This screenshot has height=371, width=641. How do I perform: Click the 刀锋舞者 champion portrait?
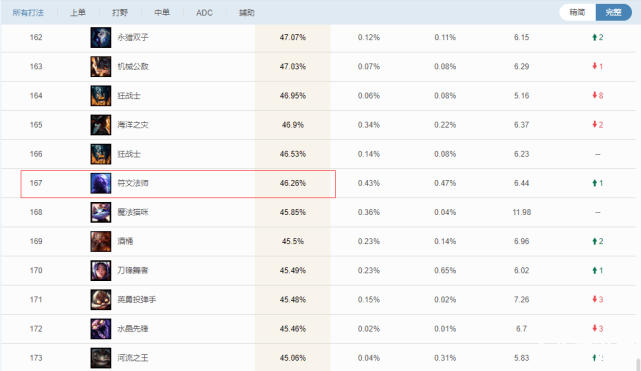101,270
